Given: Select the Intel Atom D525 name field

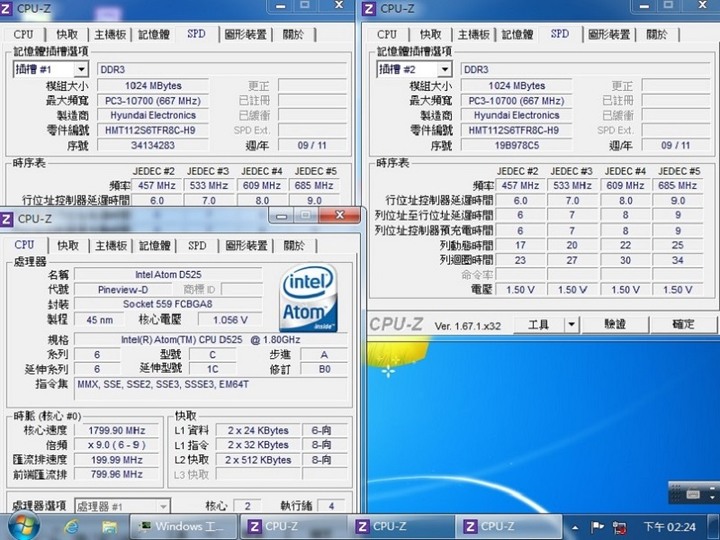Looking at the screenshot, I should click(168, 275).
